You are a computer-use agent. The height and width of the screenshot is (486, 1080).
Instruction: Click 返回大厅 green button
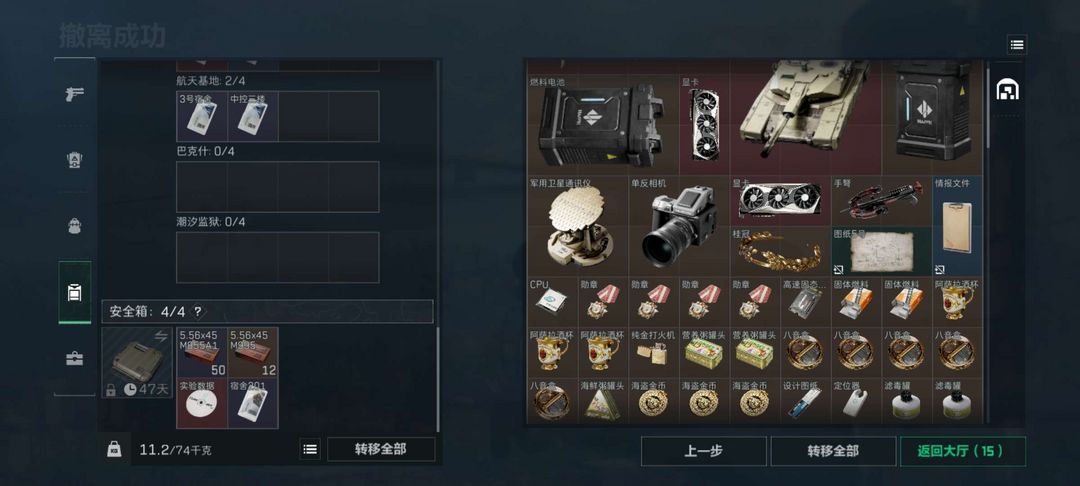[x=962, y=452]
